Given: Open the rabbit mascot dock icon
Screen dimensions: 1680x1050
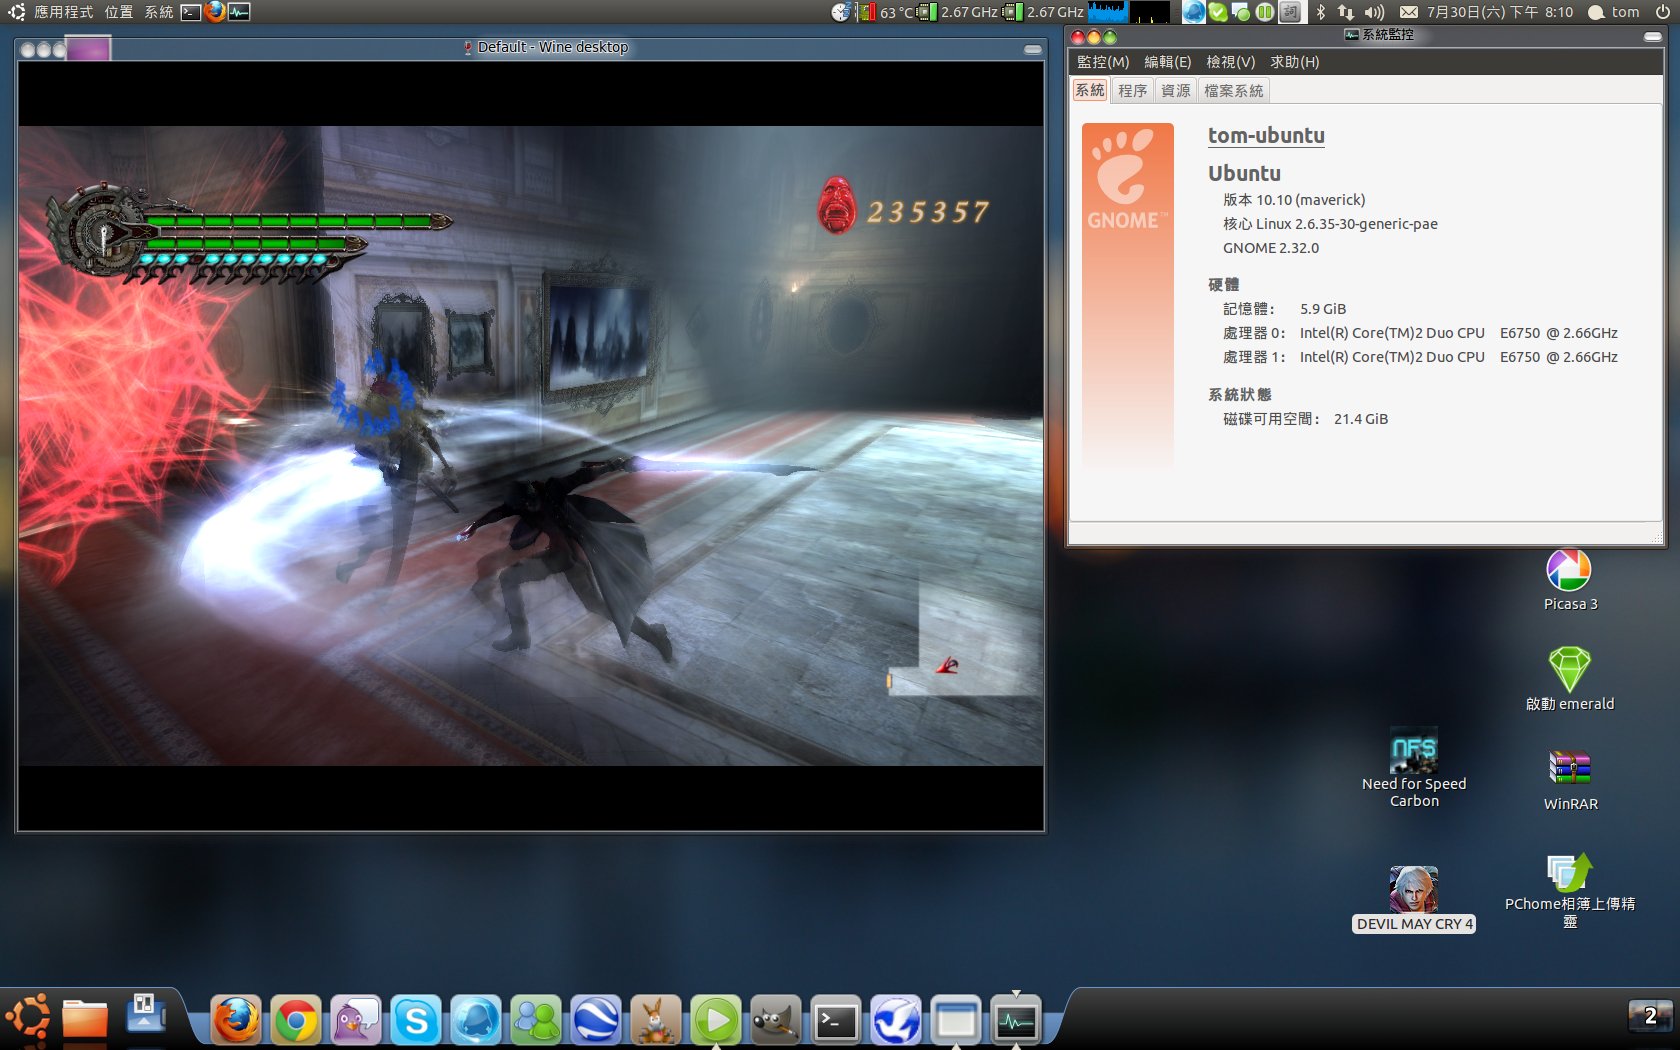Looking at the screenshot, I should (x=656, y=1020).
